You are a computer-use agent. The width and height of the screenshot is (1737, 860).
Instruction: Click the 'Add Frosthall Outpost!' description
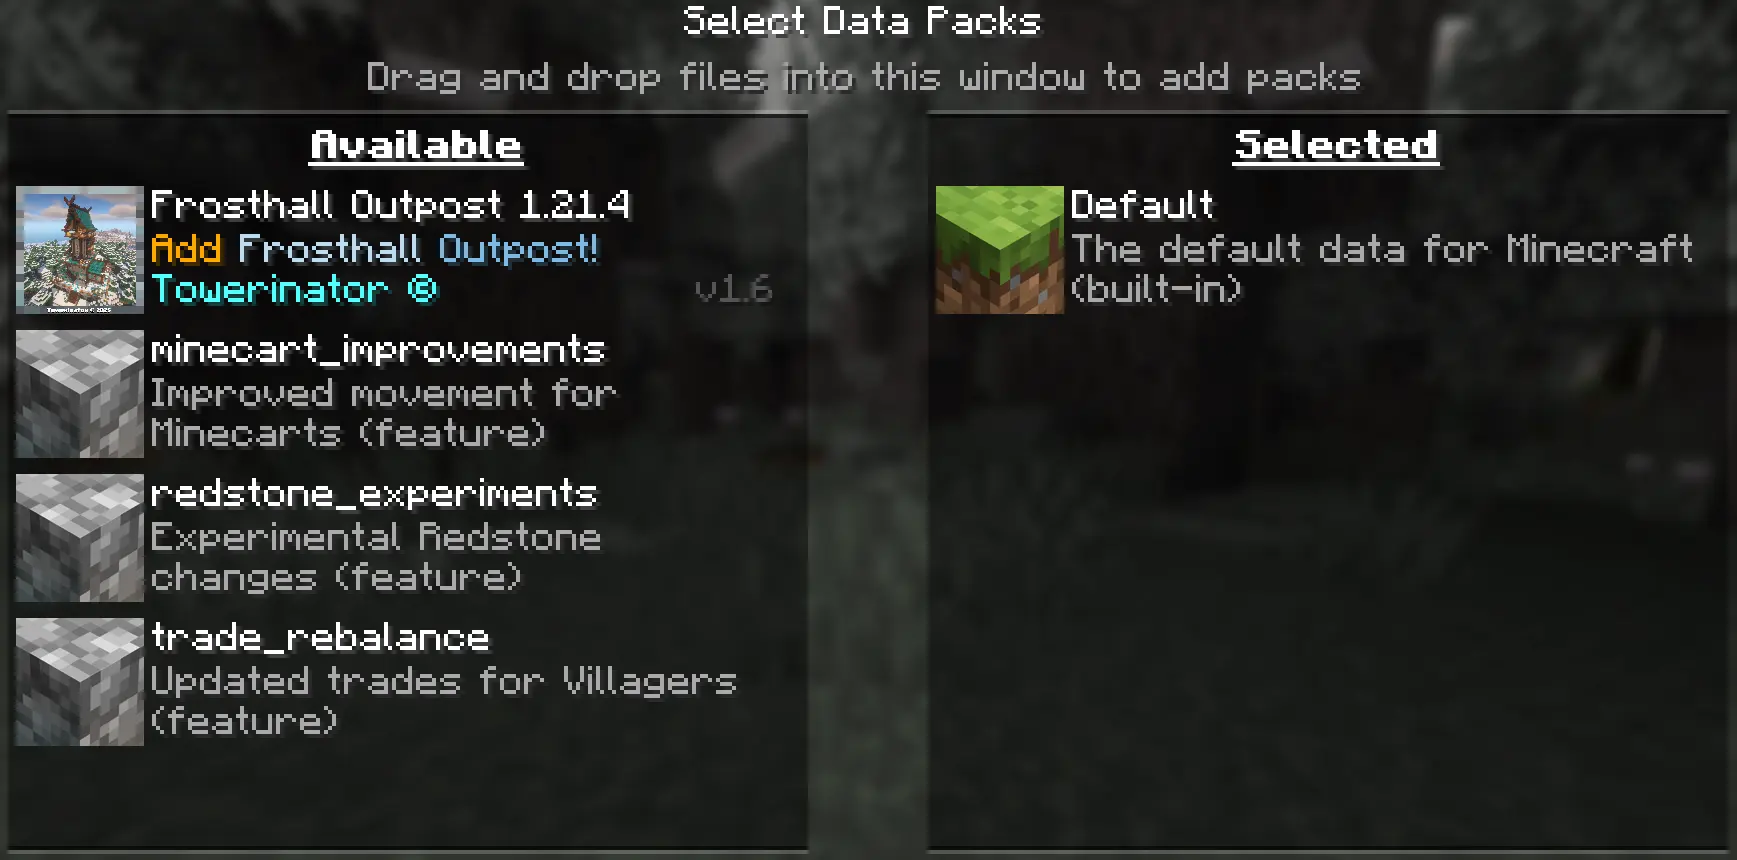(x=375, y=249)
